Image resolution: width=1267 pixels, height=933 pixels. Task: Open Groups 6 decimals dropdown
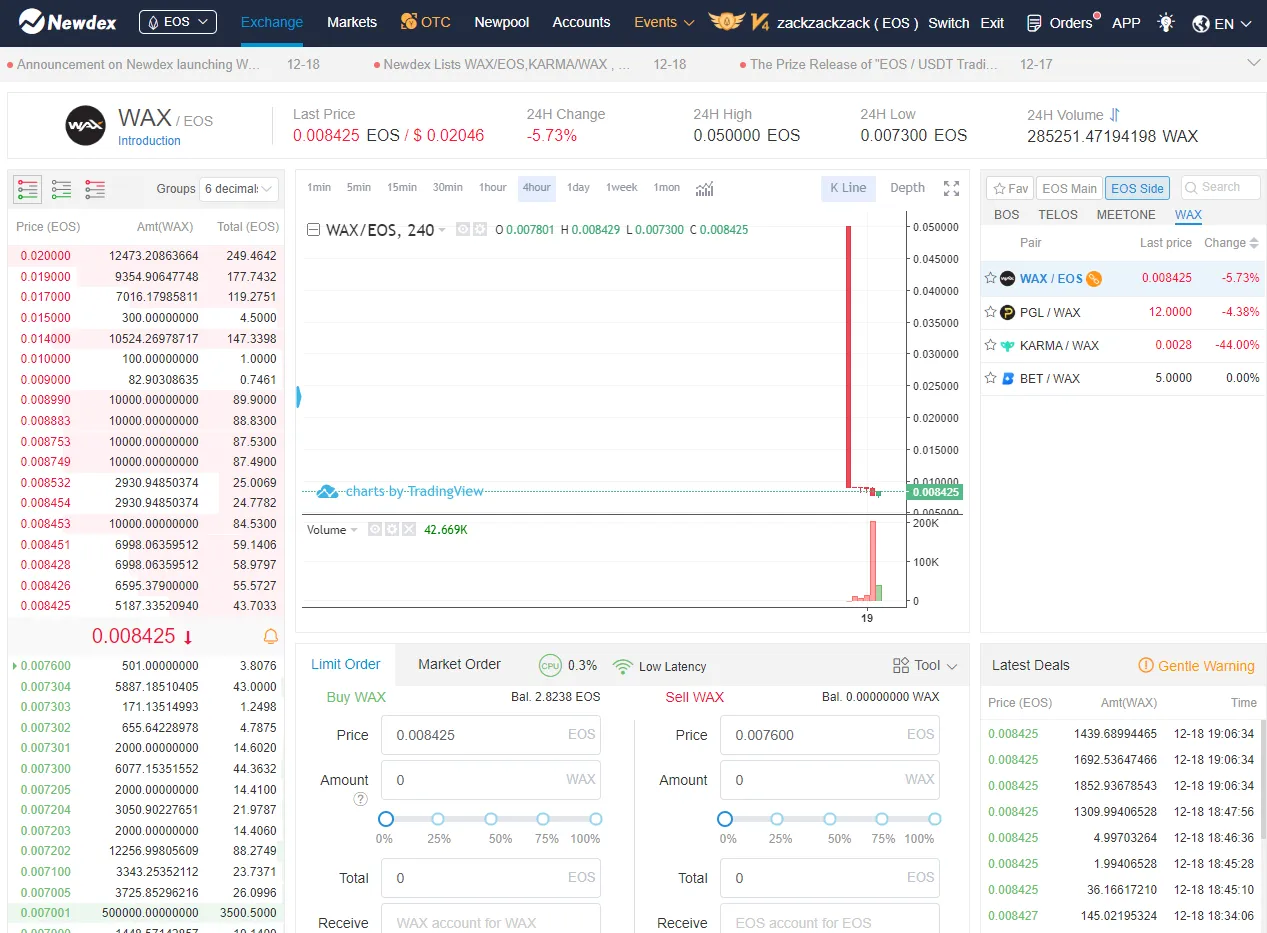click(239, 188)
